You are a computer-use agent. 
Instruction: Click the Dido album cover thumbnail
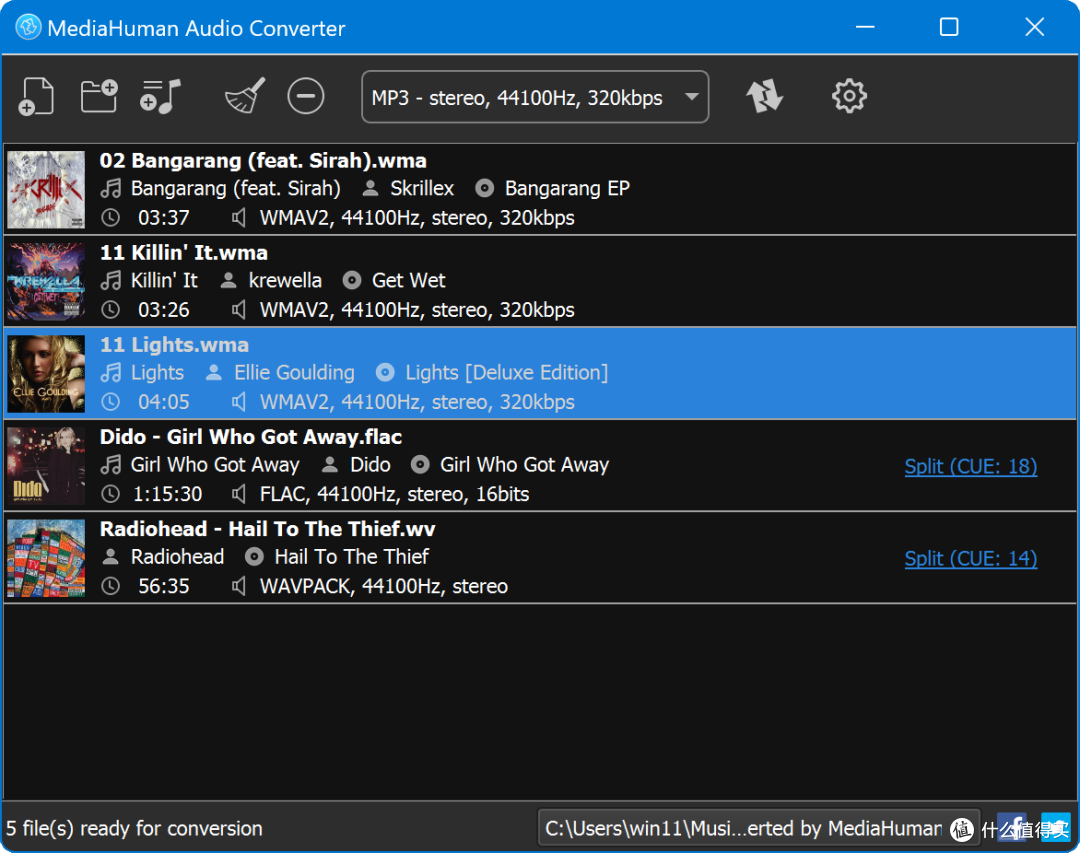point(46,466)
